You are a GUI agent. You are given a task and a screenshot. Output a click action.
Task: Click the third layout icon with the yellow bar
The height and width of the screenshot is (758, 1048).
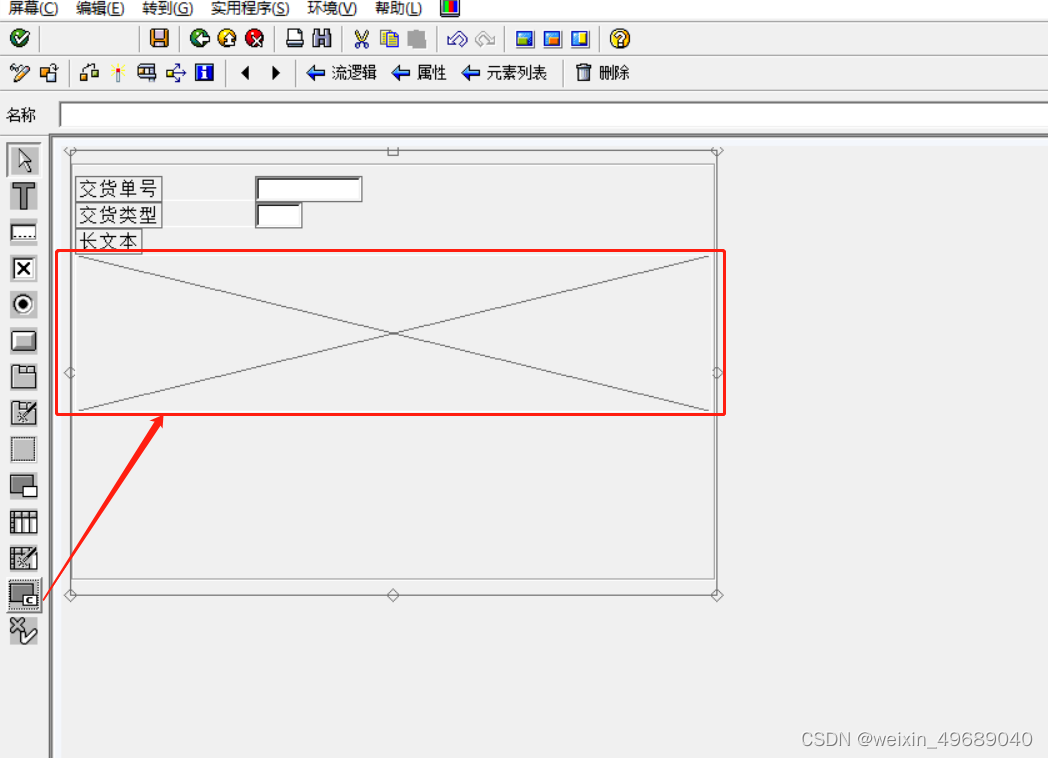tap(580, 38)
